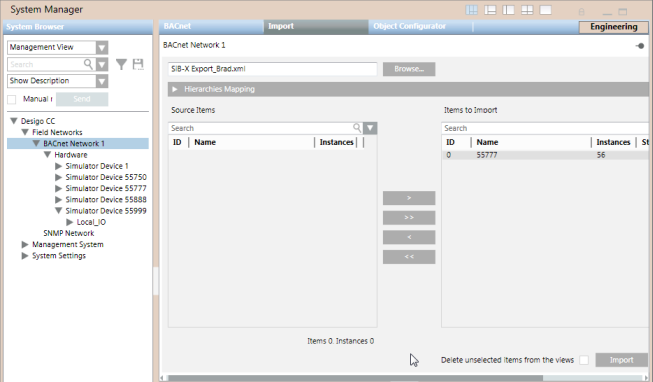Click the save icon beside the filter
This screenshot has height=382, width=653.
138,64
